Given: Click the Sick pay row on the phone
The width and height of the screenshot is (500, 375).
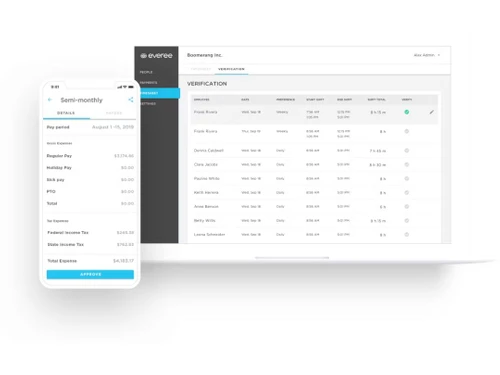Looking at the screenshot, I should (90, 180).
